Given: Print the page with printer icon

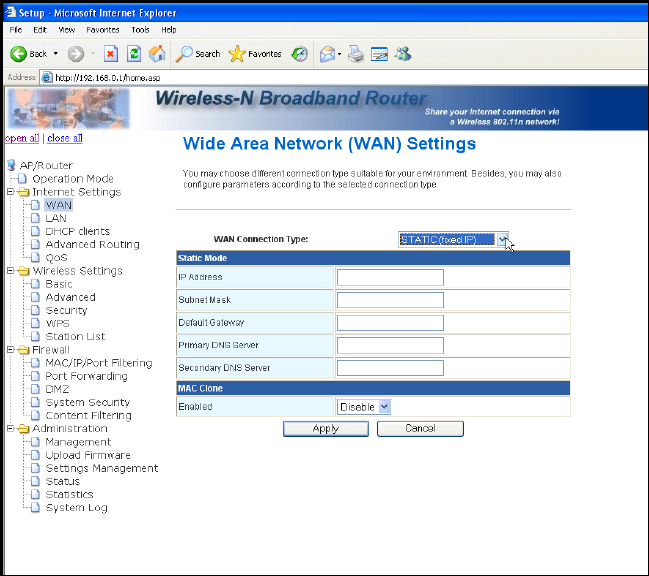Looking at the screenshot, I should click(356, 54).
